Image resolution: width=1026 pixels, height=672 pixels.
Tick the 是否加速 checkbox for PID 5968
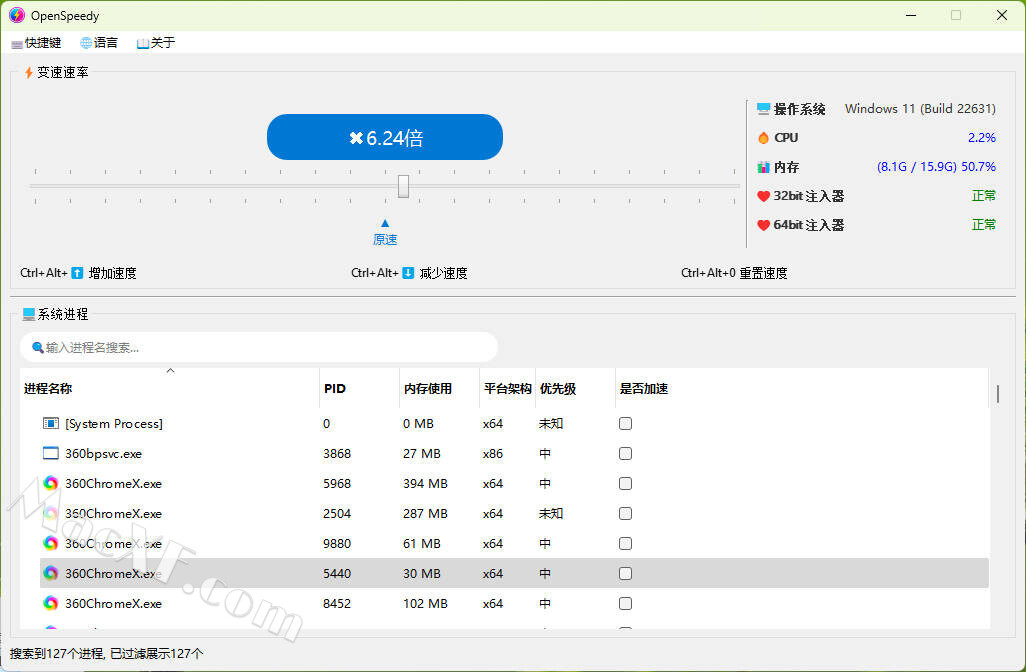(x=625, y=483)
